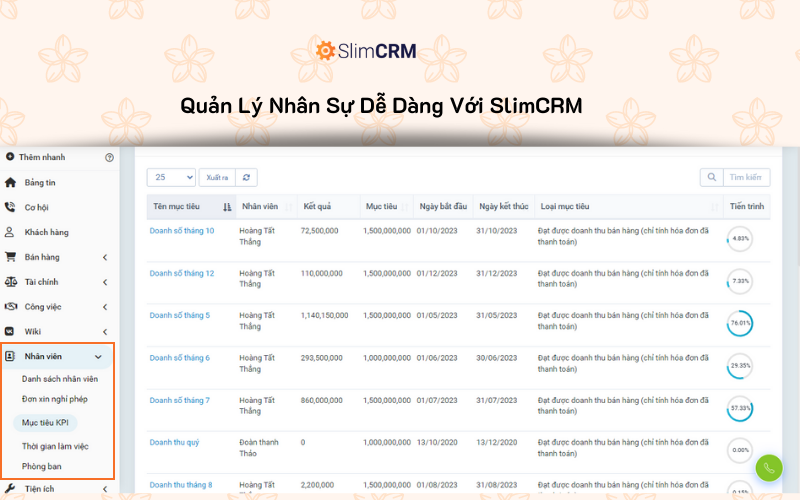Click the 72,500,000 result value
The height and width of the screenshot is (500, 800).
coord(319,231)
